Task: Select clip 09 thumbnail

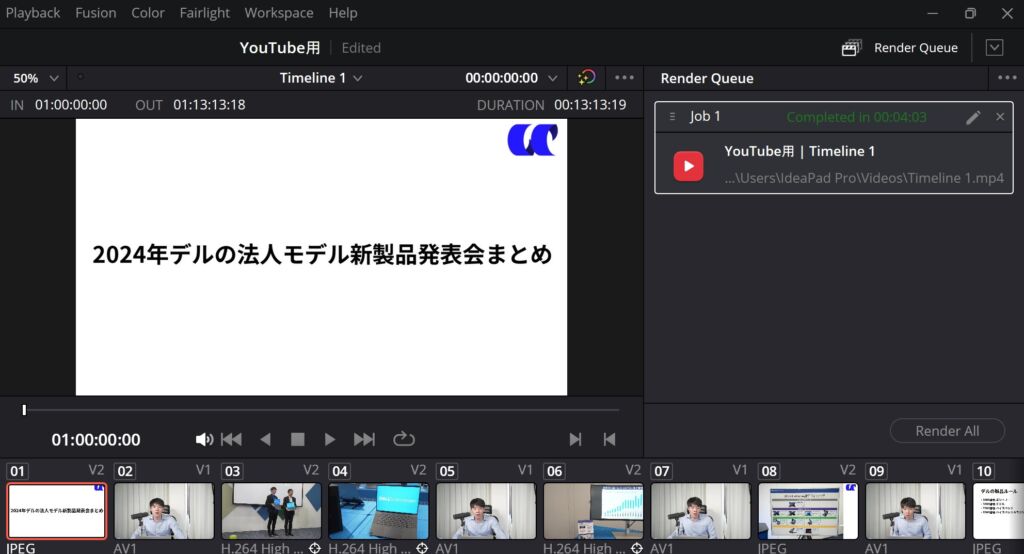Action: click(915, 511)
